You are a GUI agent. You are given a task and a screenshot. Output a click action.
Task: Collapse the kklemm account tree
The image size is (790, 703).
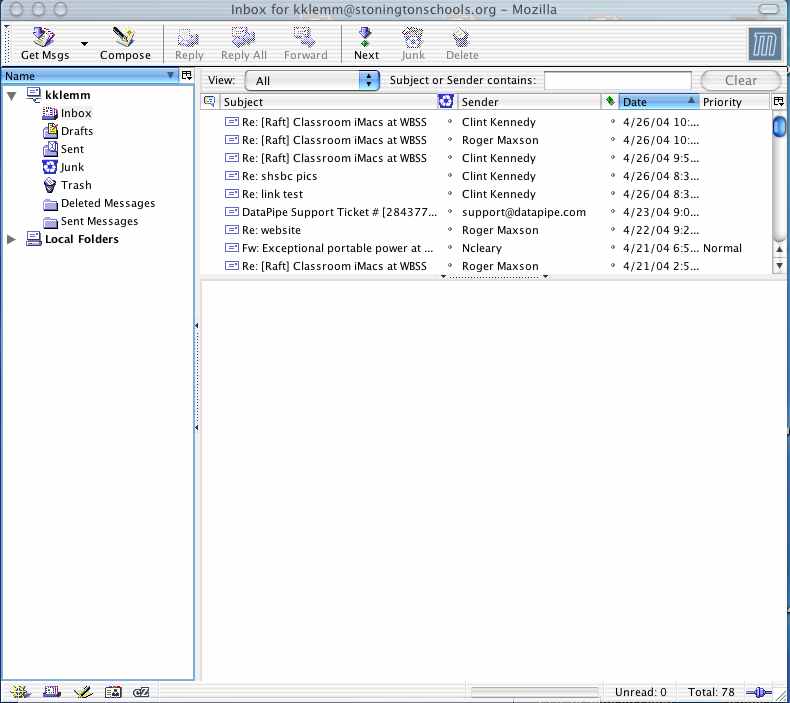tap(12, 95)
